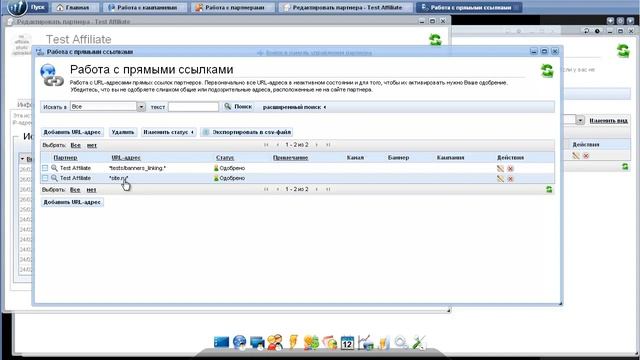Image resolution: width=640 pixels, height=360 pixels.
Task: Click small green refresh icon in background table
Action: point(625,167)
